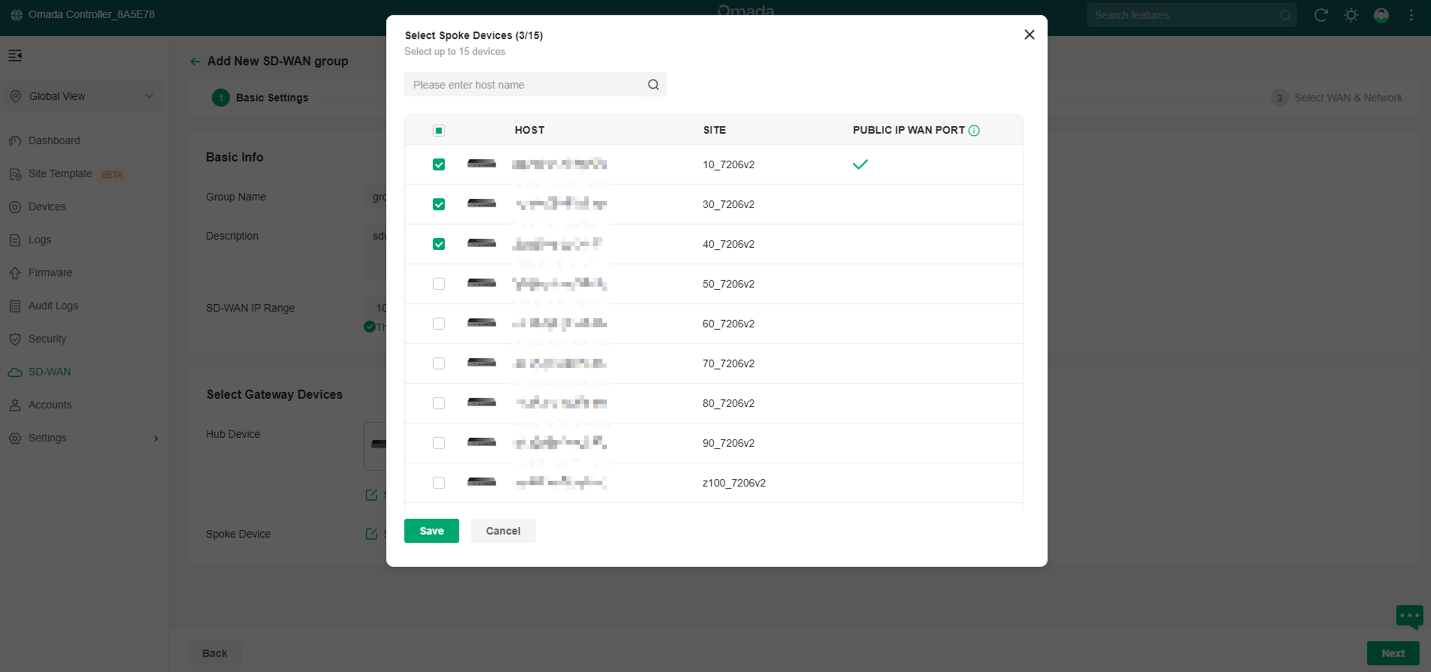Open Logs in the sidebar
This screenshot has width=1431, height=672.
(40, 240)
